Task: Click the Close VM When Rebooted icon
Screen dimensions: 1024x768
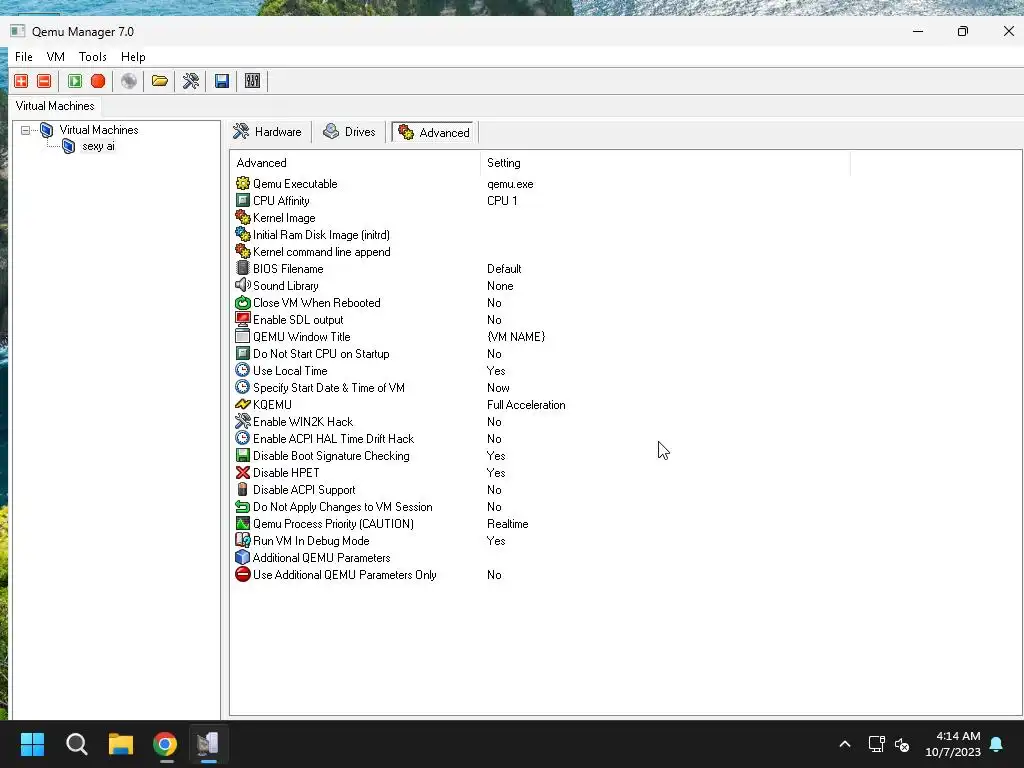Action: click(x=242, y=302)
